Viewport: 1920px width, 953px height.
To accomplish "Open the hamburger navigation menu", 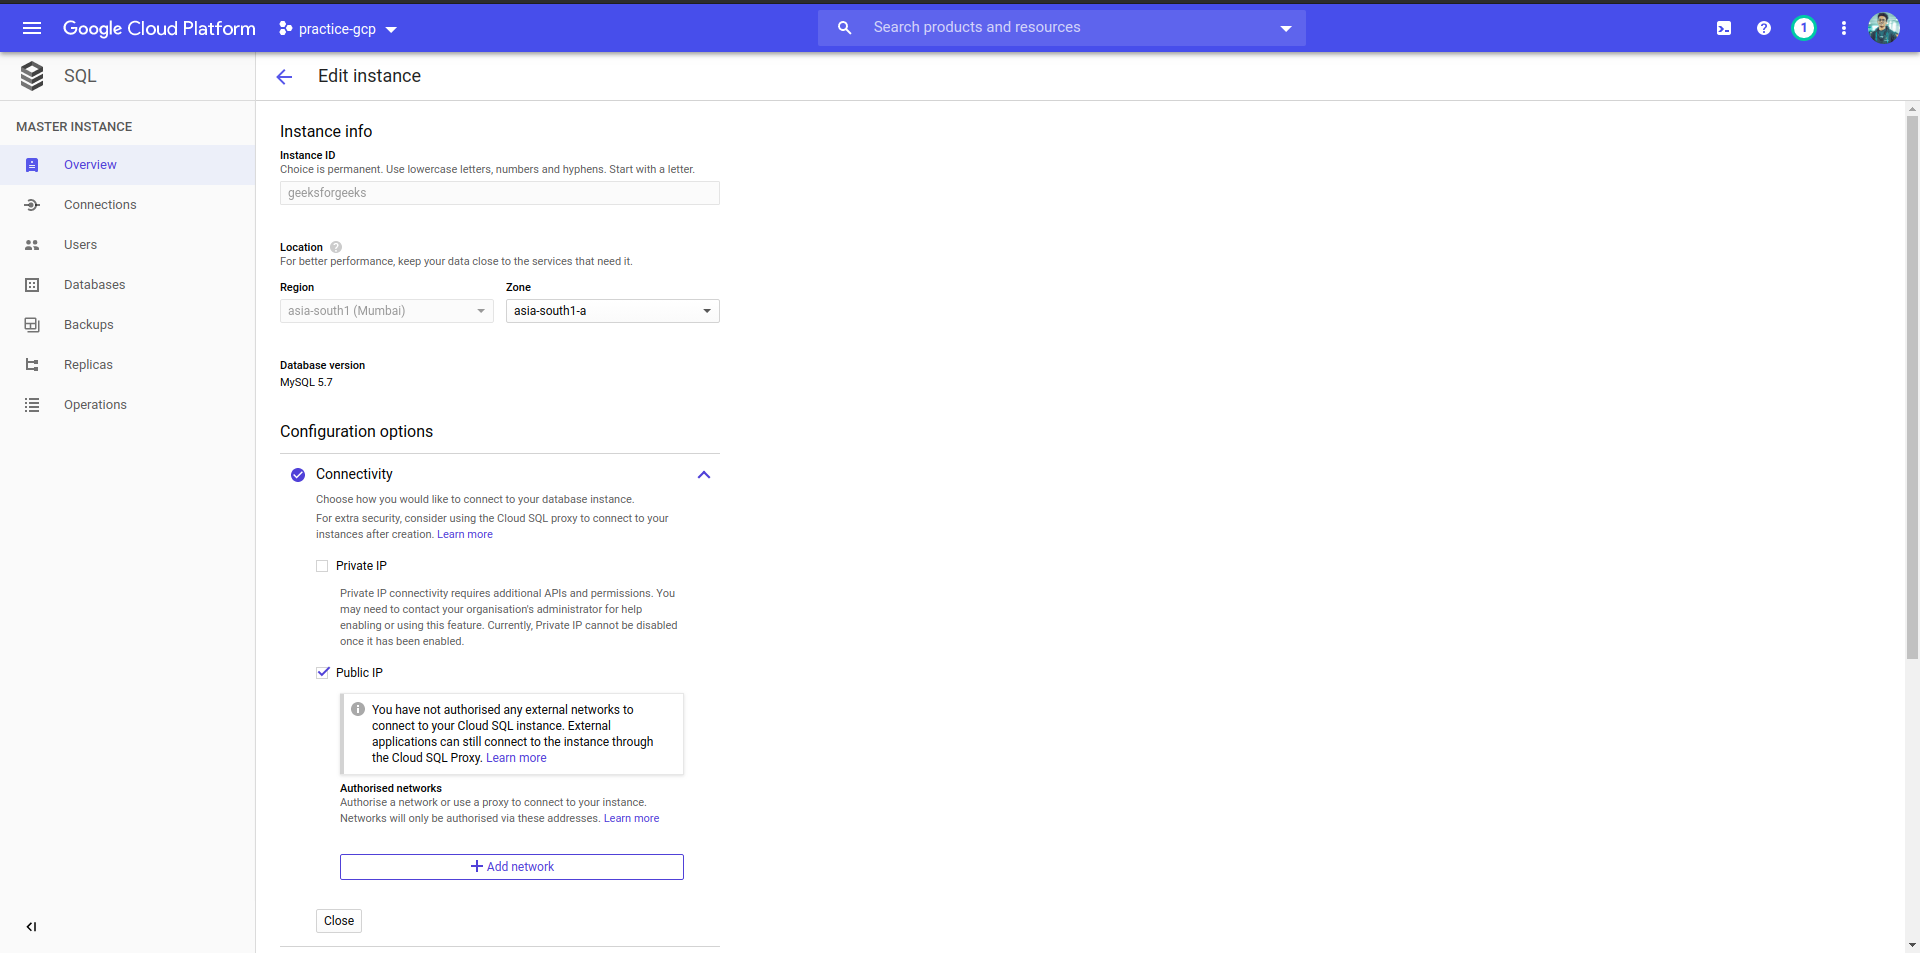I will pos(32,28).
